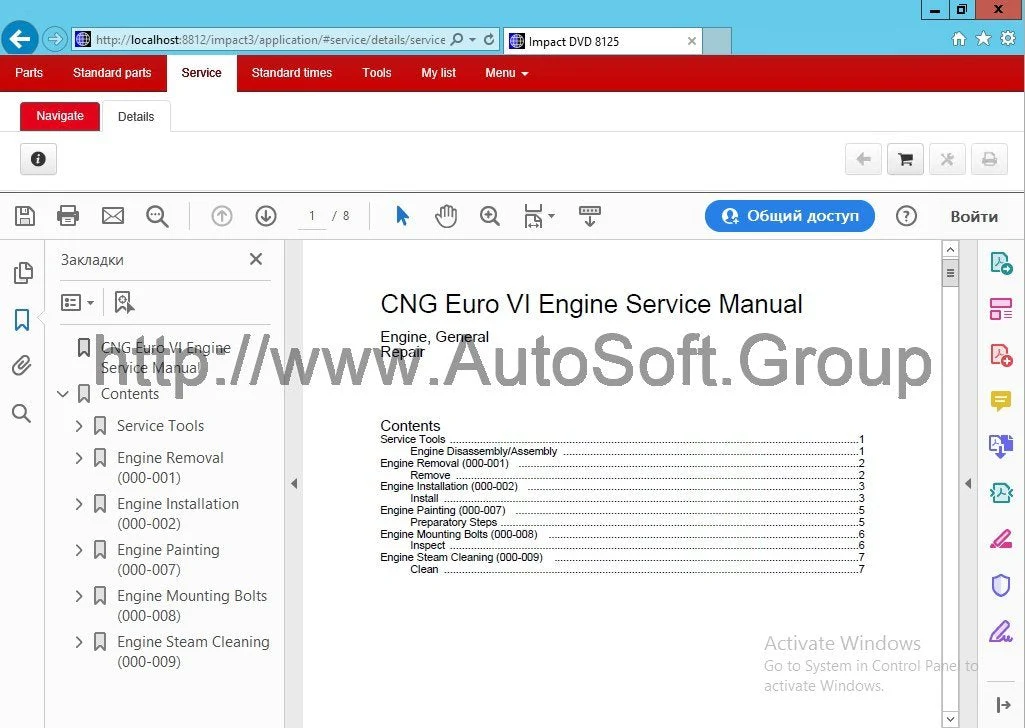Viewport: 1025px width, 728px height.
Task: Print the document with the printer icon
Action: (x=68, y=216)
